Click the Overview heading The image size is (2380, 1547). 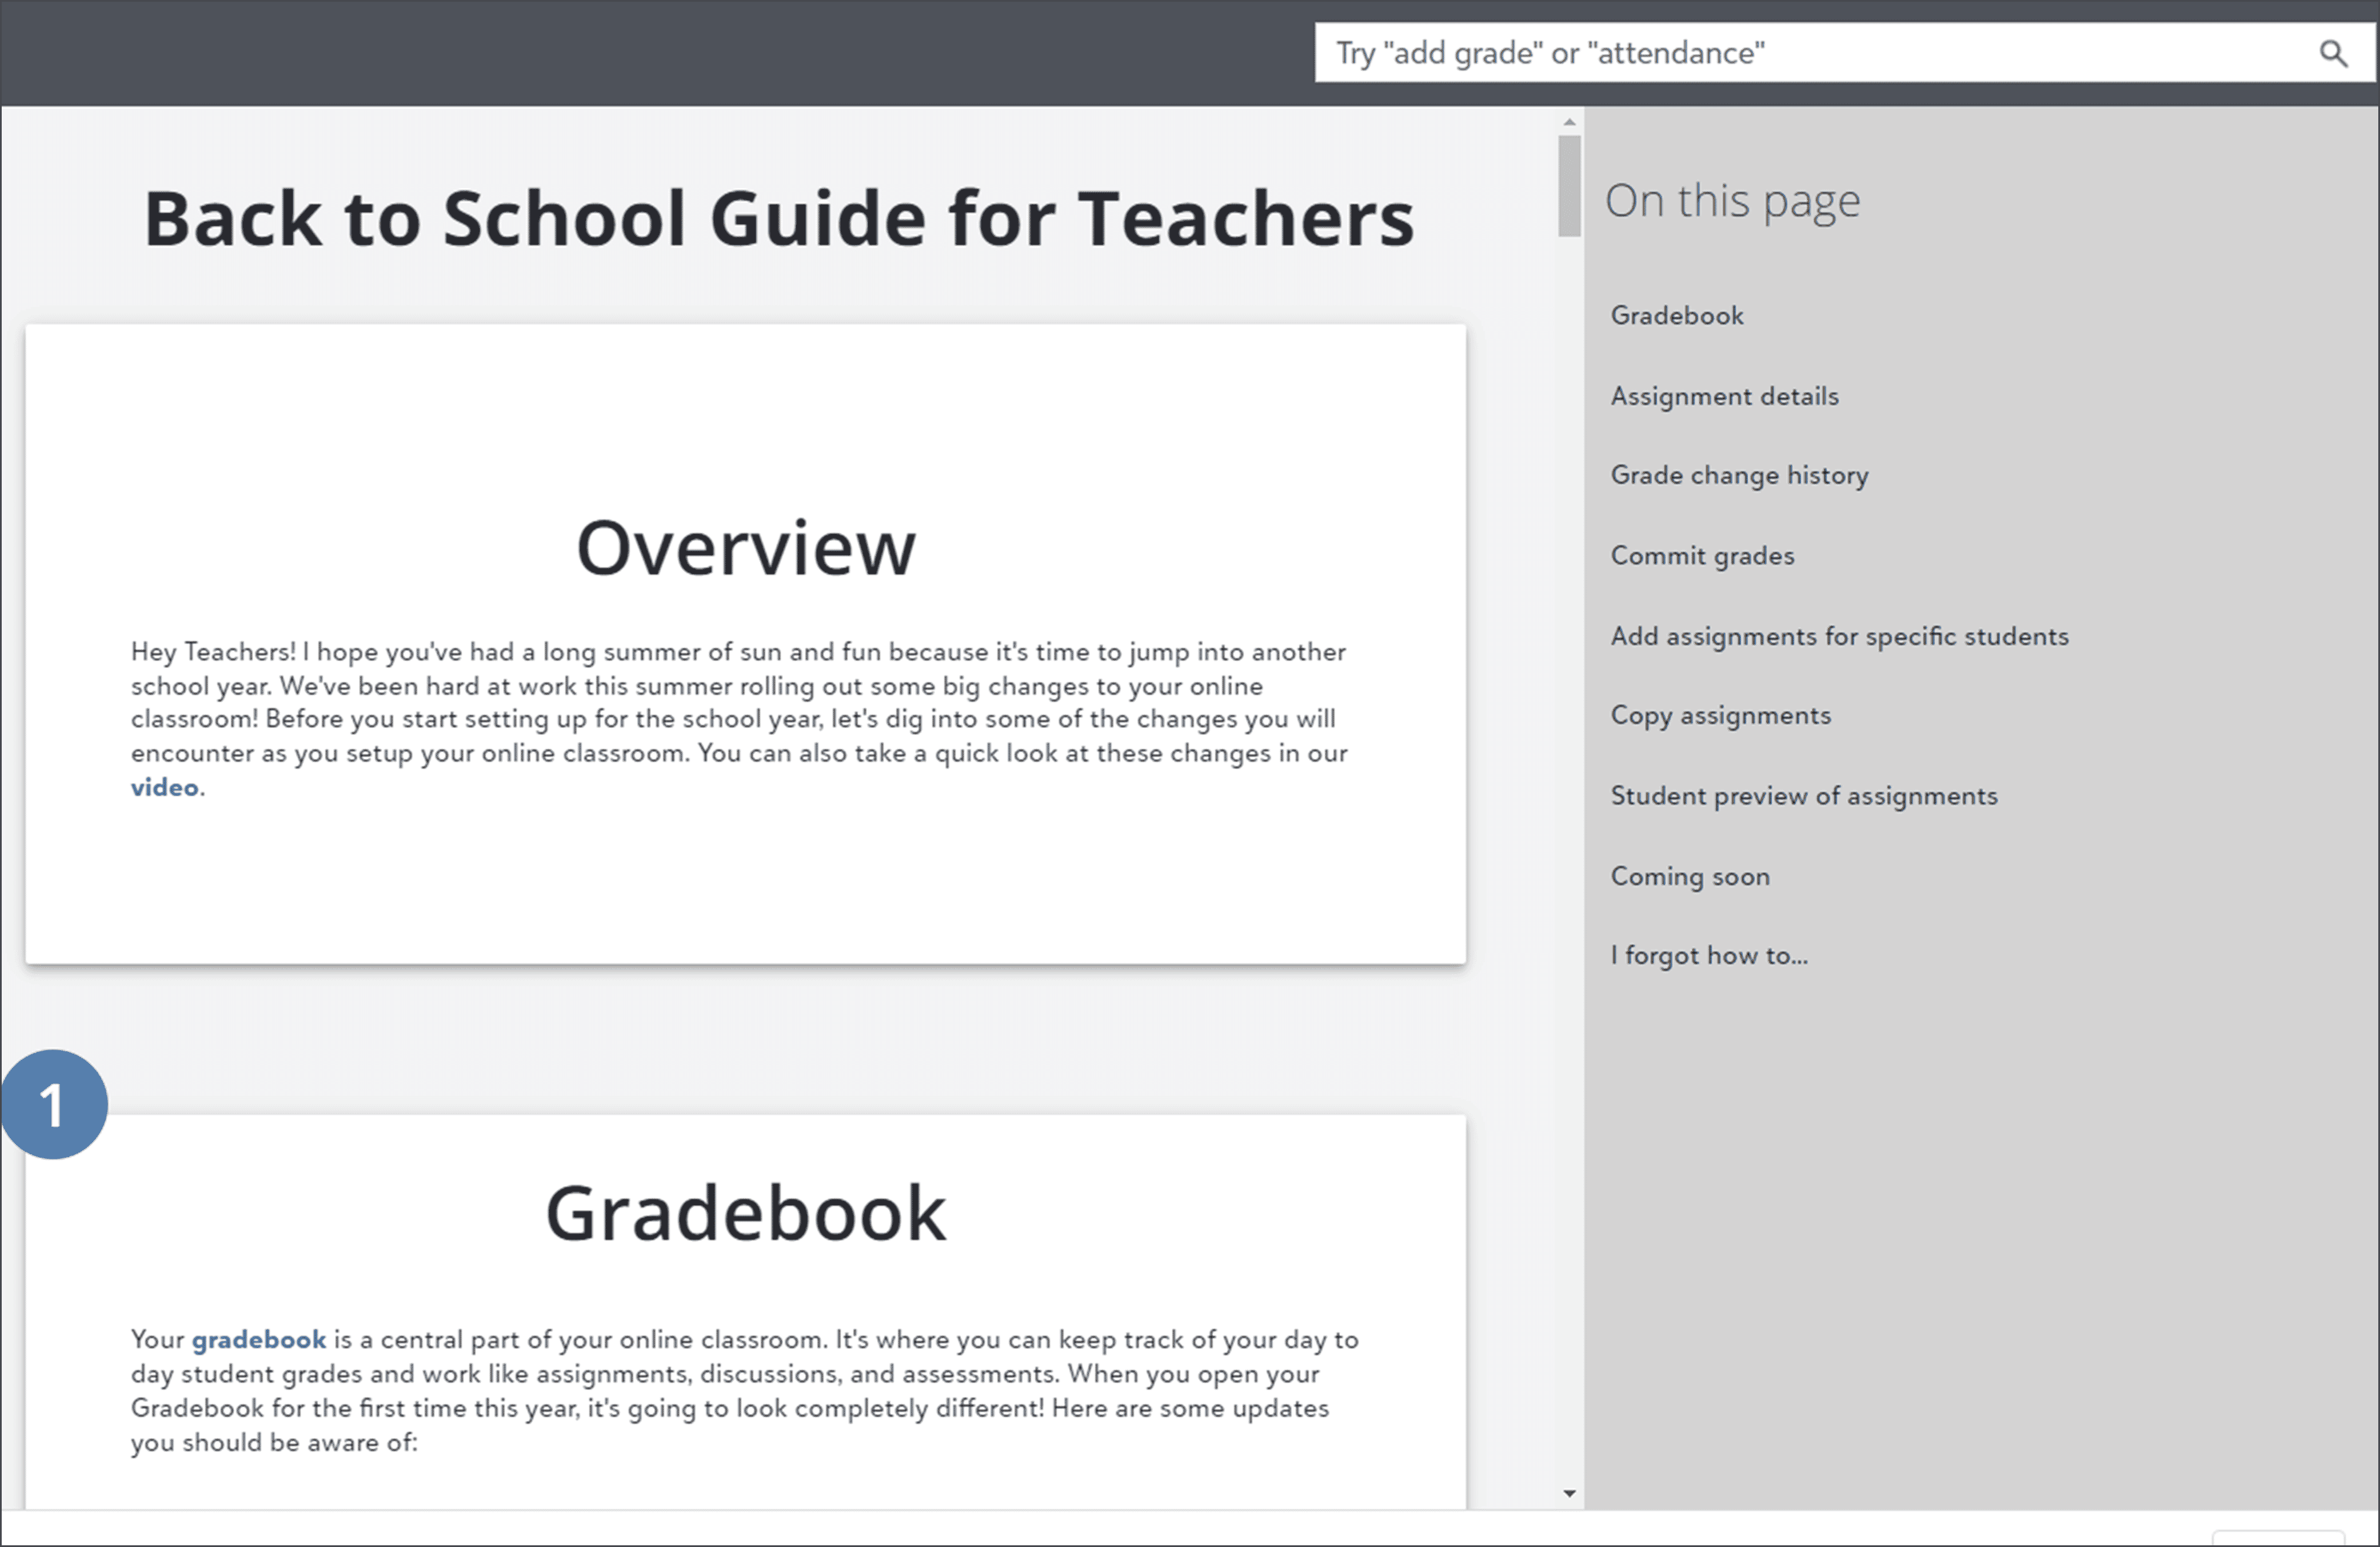click(x=745, y=548)
